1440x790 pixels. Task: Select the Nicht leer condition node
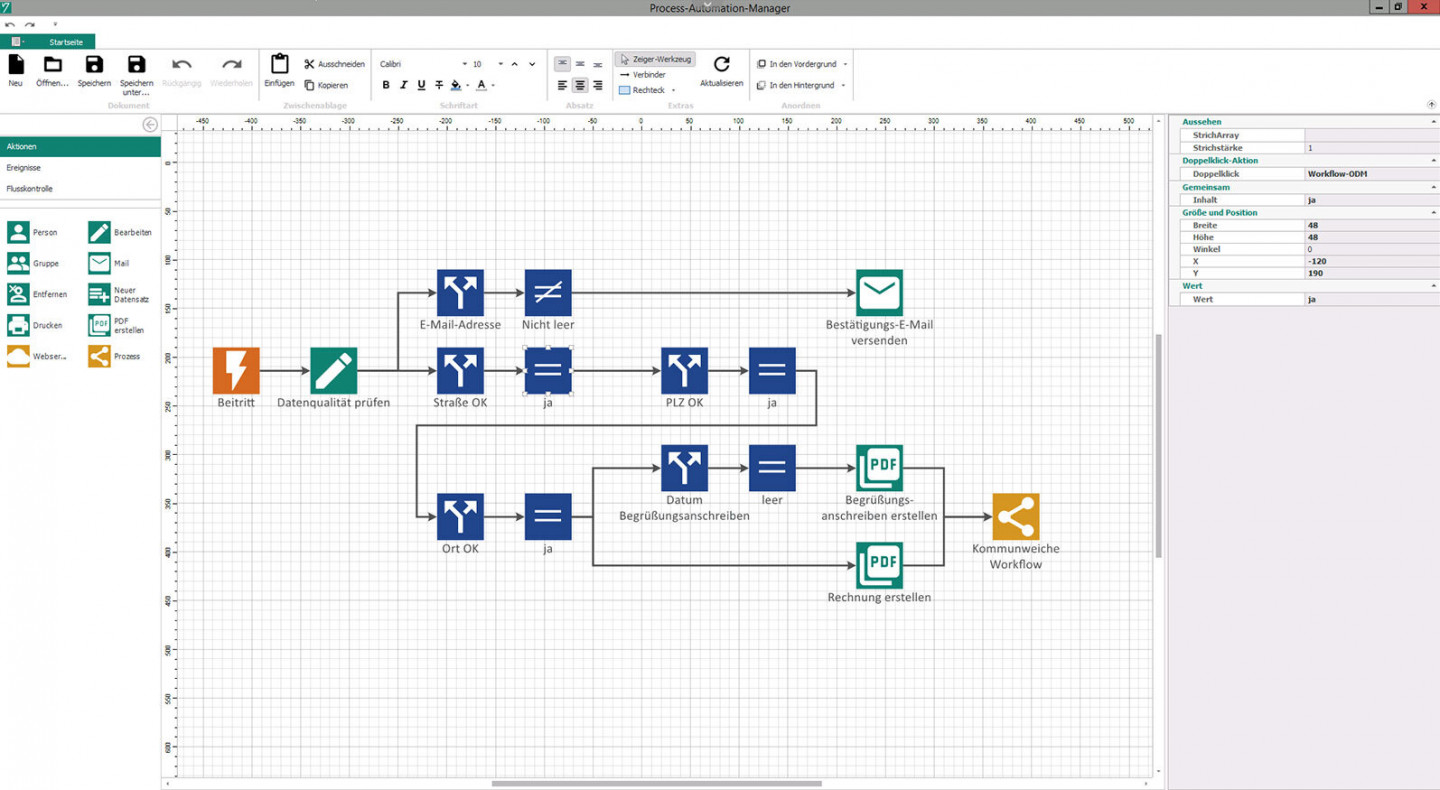pyautogui.click(x=548, y=293)
